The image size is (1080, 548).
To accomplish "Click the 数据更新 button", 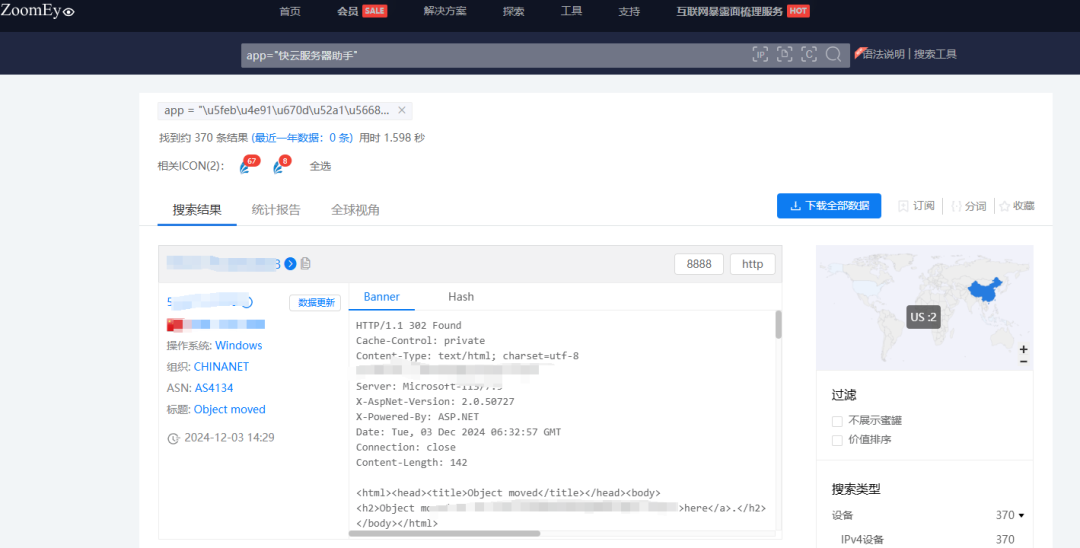I will coord(315,303).
